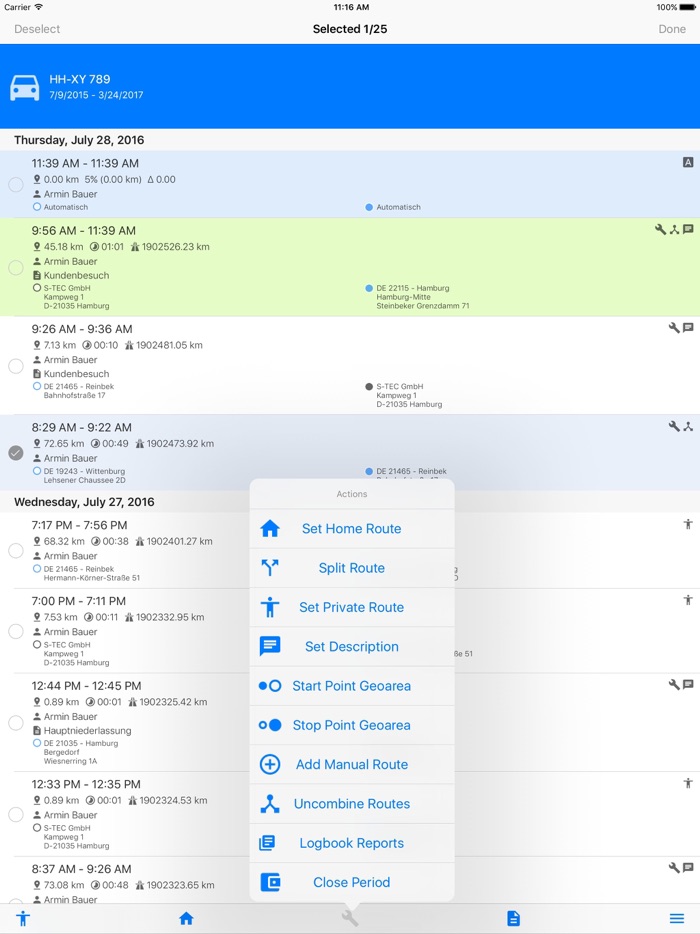This screenshot has height=934, width=700.
Task: Select Uncombine Routes in Actions menu
Action: (351, 804)
